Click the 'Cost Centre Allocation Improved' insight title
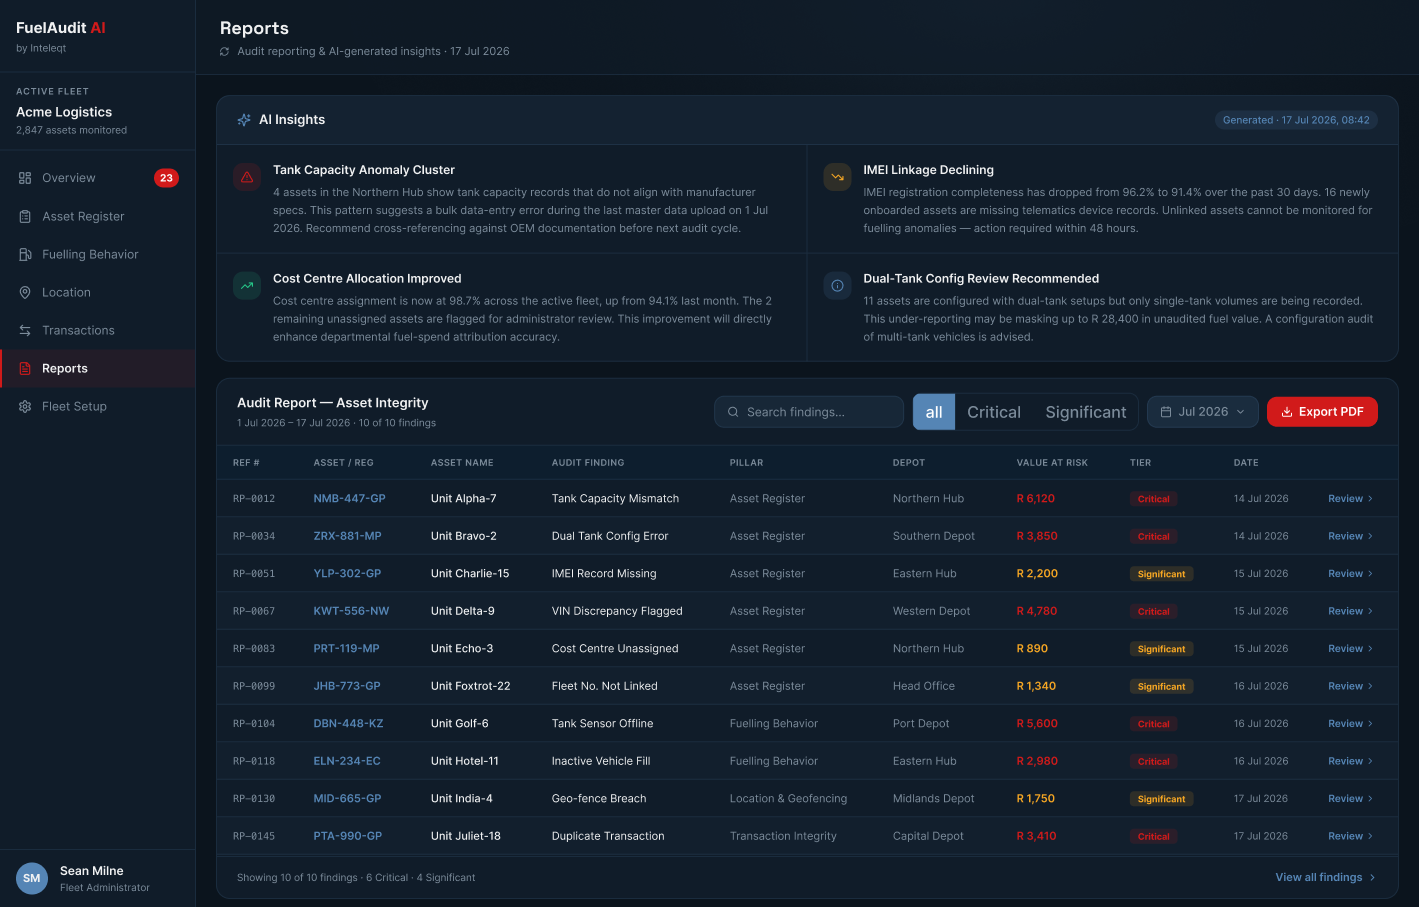1419x919 pixels. (367, 279)
